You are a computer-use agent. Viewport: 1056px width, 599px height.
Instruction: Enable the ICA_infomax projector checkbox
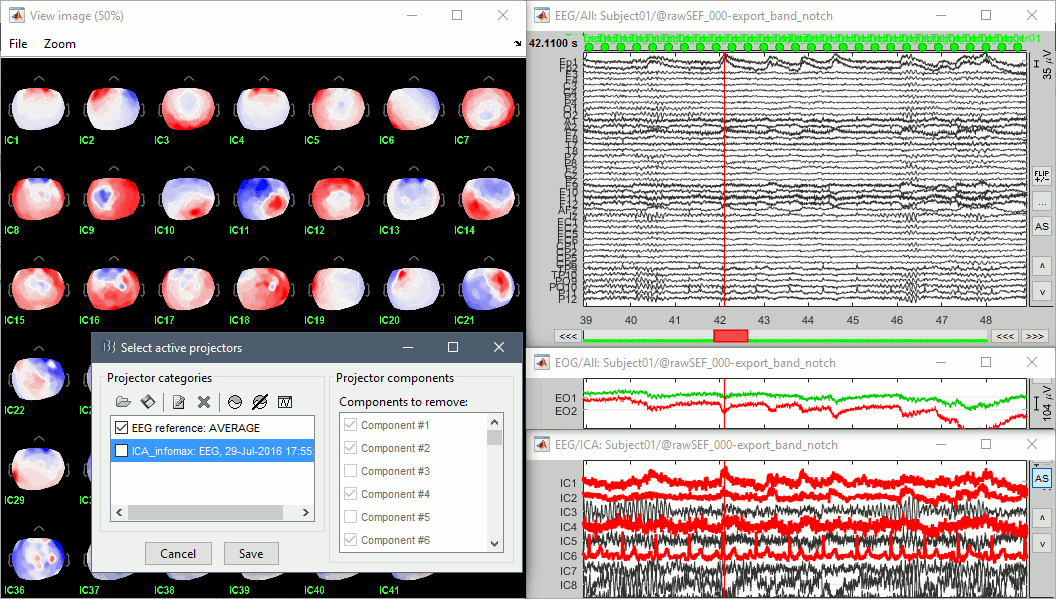click(x=122, y=451)
